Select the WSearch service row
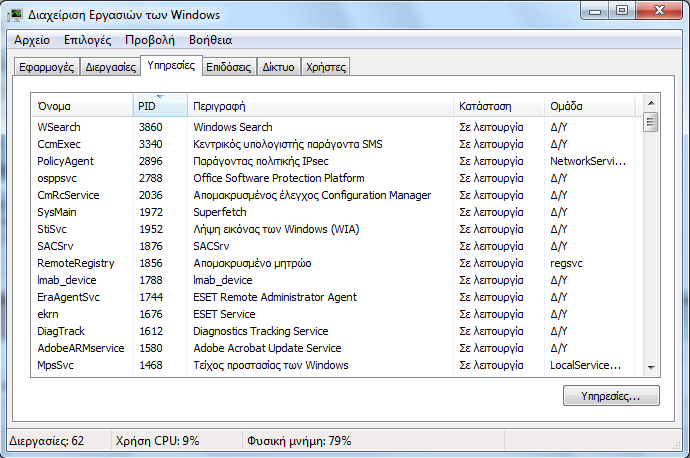This screenshot has width=690, height=458. [x=59, y=127]
